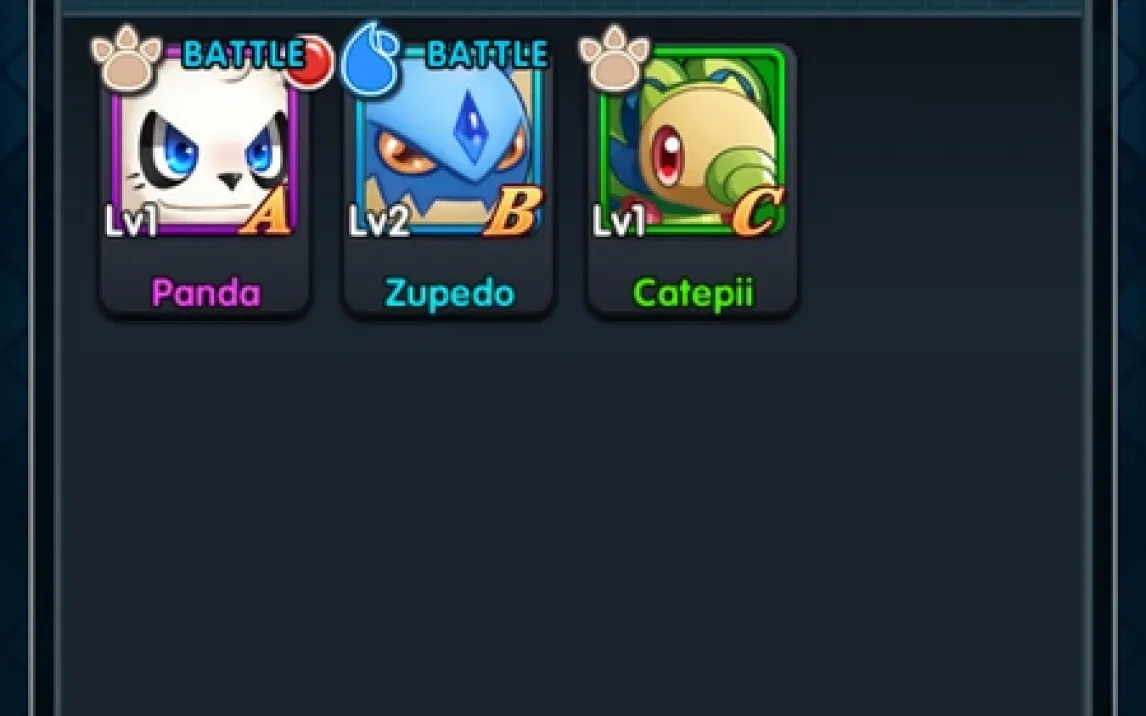Click the paw type icon on Catepii

pyautogui.click(x=614, y=58)
